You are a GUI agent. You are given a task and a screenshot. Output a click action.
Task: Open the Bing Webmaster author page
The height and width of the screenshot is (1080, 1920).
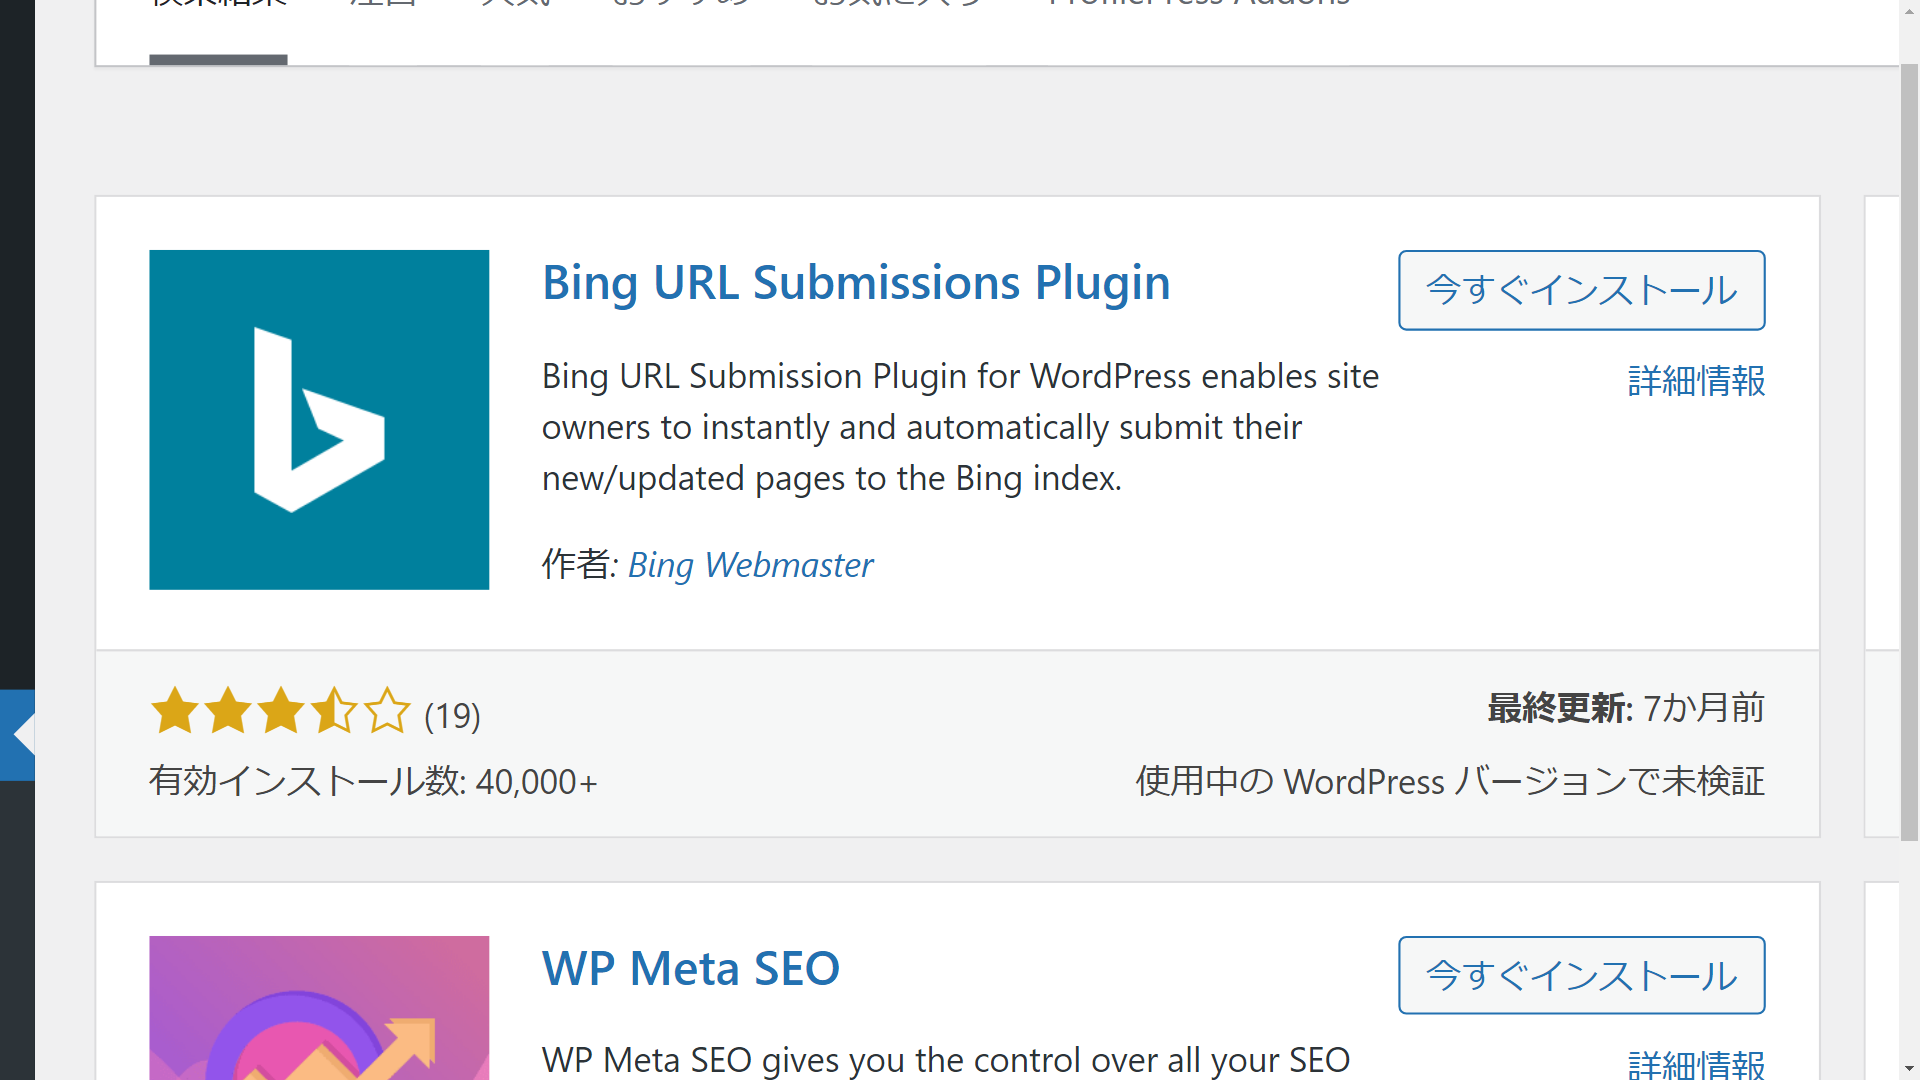click(750, 565)
